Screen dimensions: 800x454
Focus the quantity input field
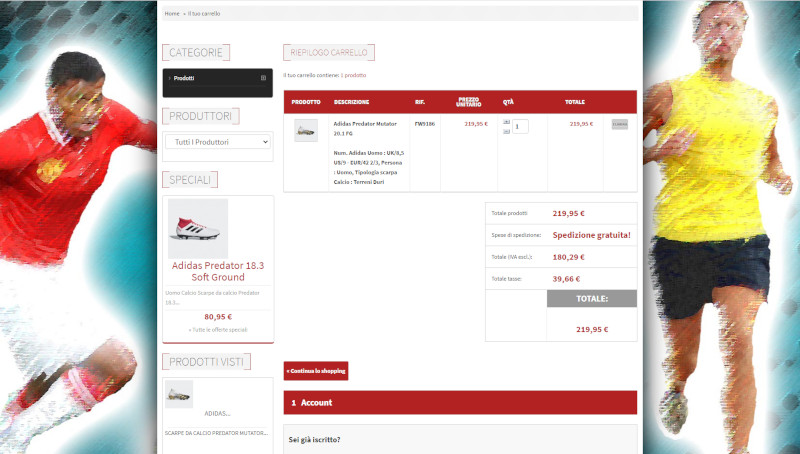[x=520, y=127]
